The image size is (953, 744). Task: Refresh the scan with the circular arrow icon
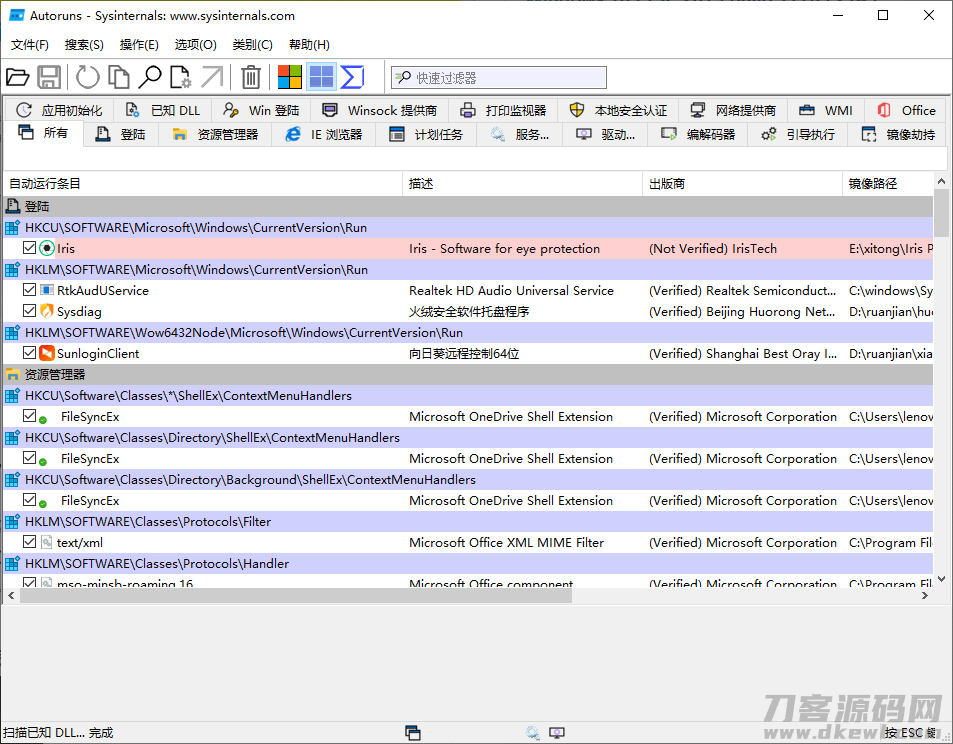tap(88, 77)
